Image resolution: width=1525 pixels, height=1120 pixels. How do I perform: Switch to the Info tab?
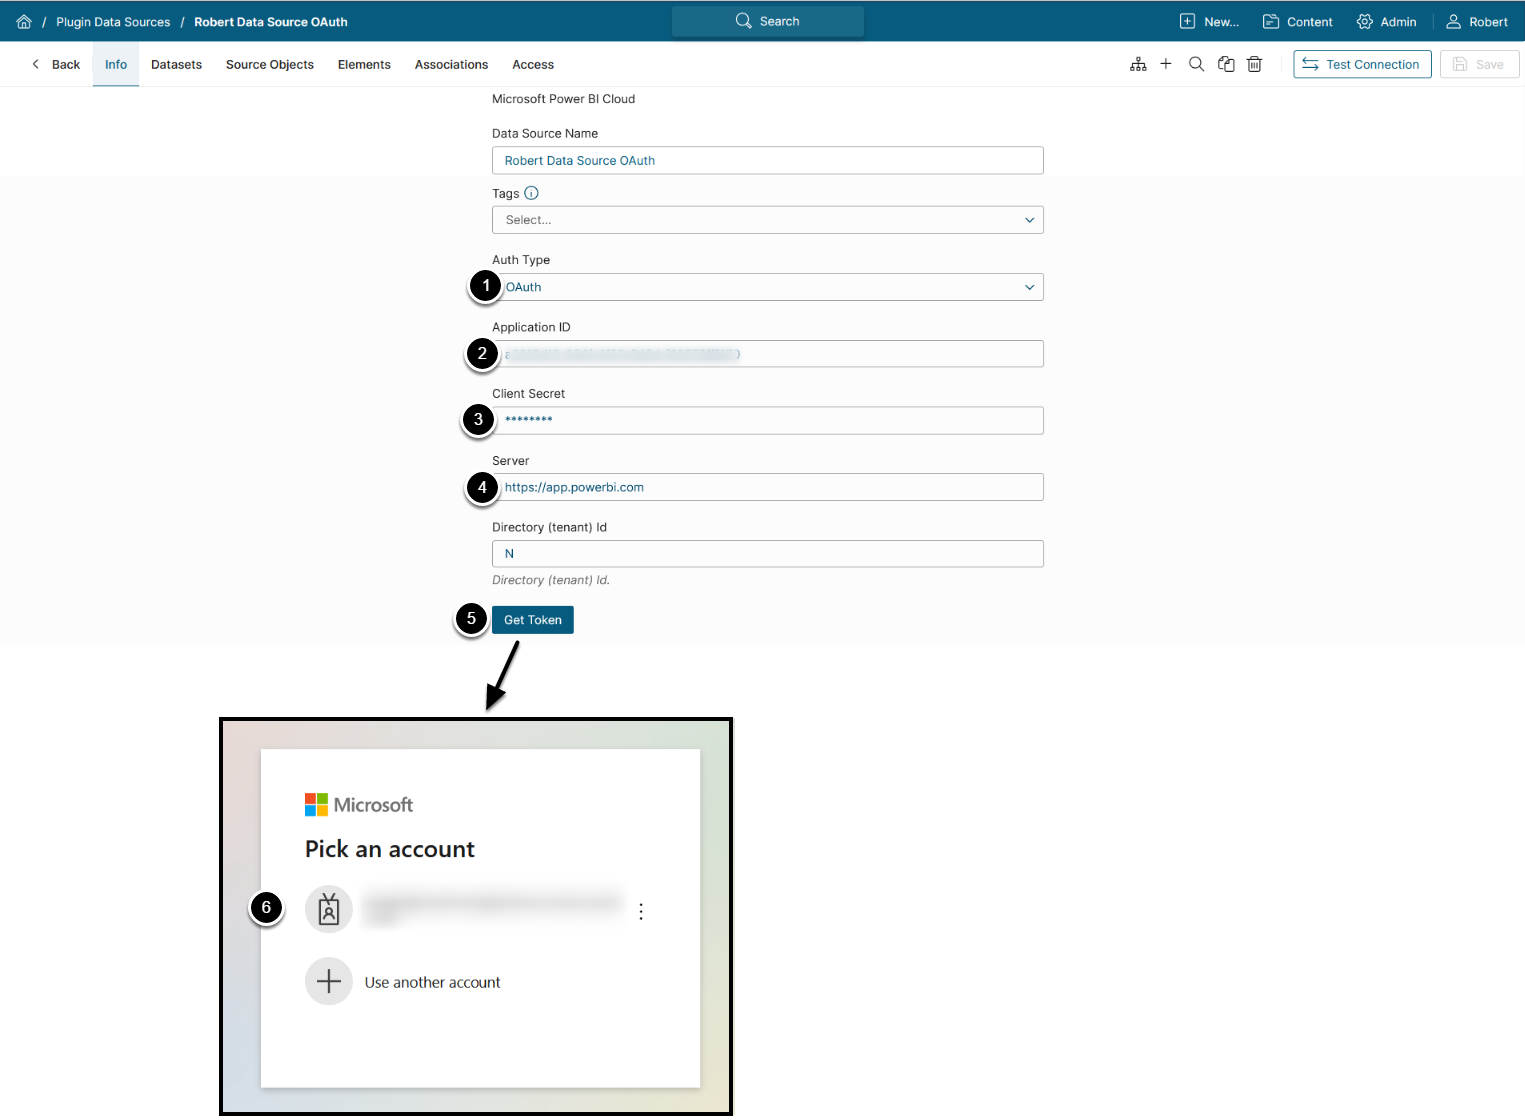click(116, 64)
